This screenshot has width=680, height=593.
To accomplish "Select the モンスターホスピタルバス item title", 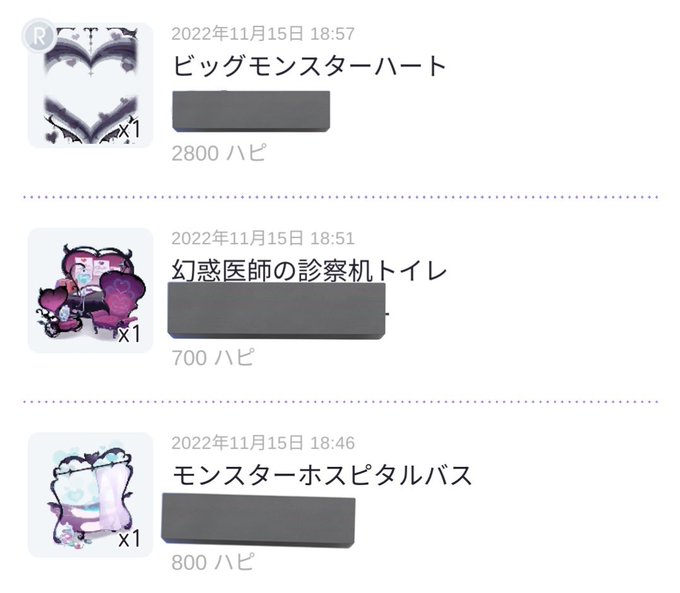I will (322, 475).
